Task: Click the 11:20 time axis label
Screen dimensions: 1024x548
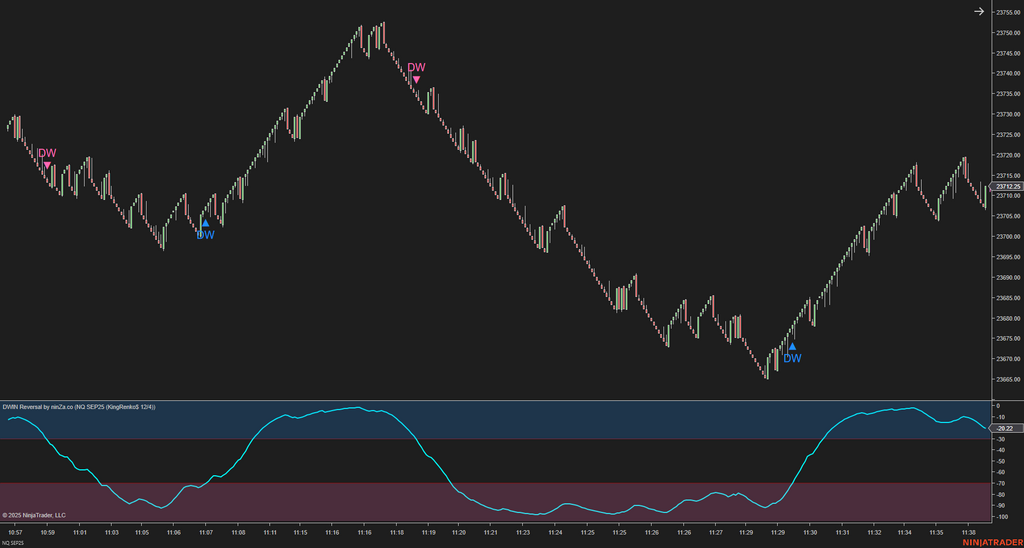Action: [x=458, y=534]
